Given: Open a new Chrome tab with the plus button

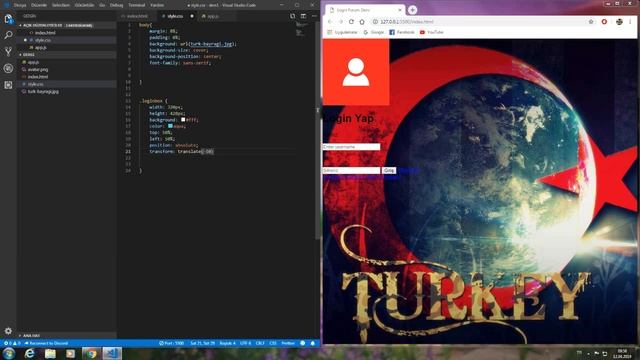Looking at the screenshot, I should point(412,10).
